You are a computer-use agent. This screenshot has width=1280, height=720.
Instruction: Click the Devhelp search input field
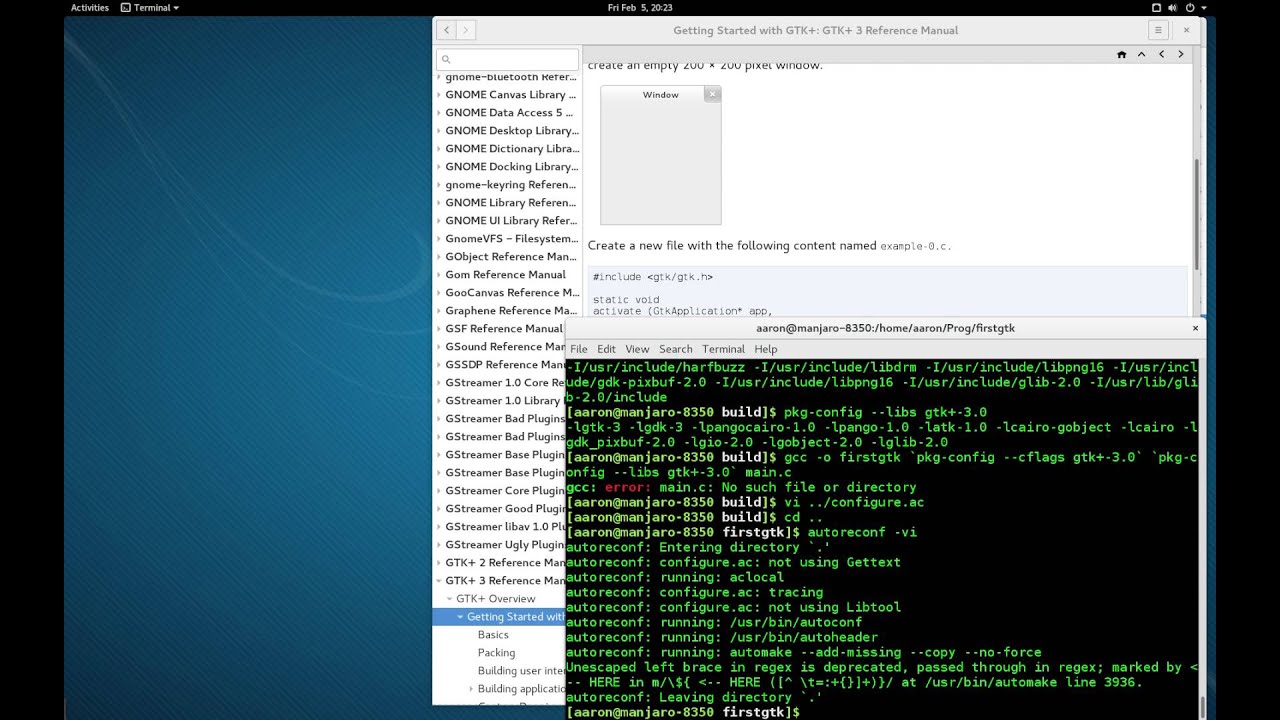pyautogui.click(x=508, y=59)
